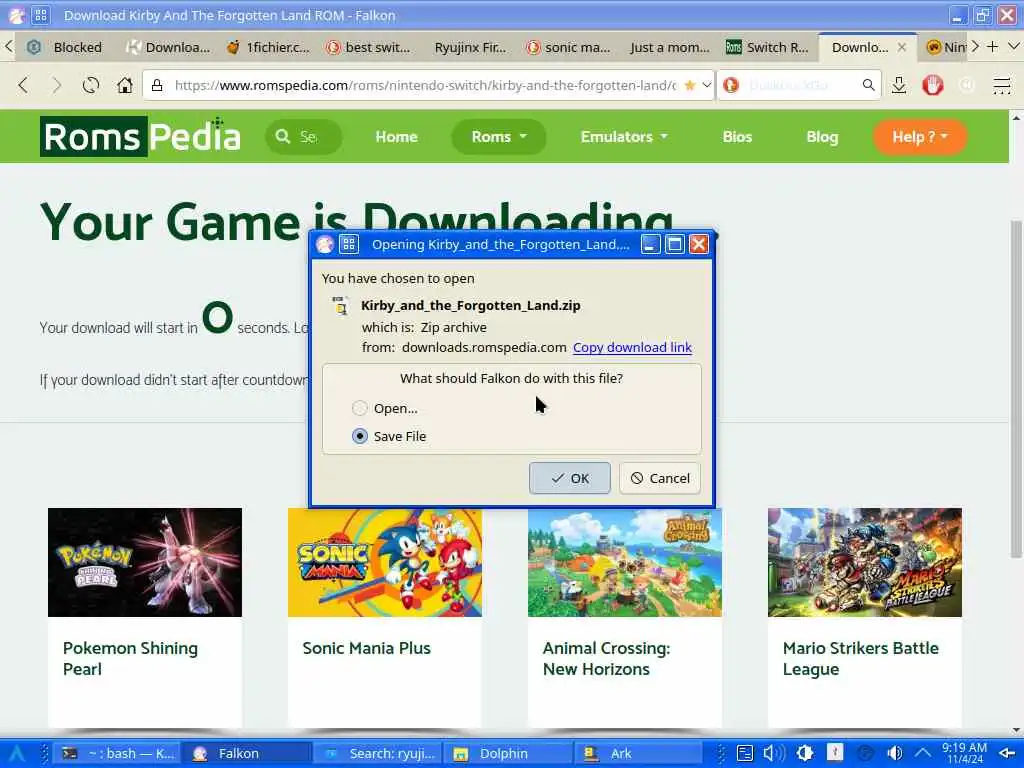The image size is (1024, 768).
Task: Click the zip archive file icon
Action: pyautogui.click(x=340, y=306)
